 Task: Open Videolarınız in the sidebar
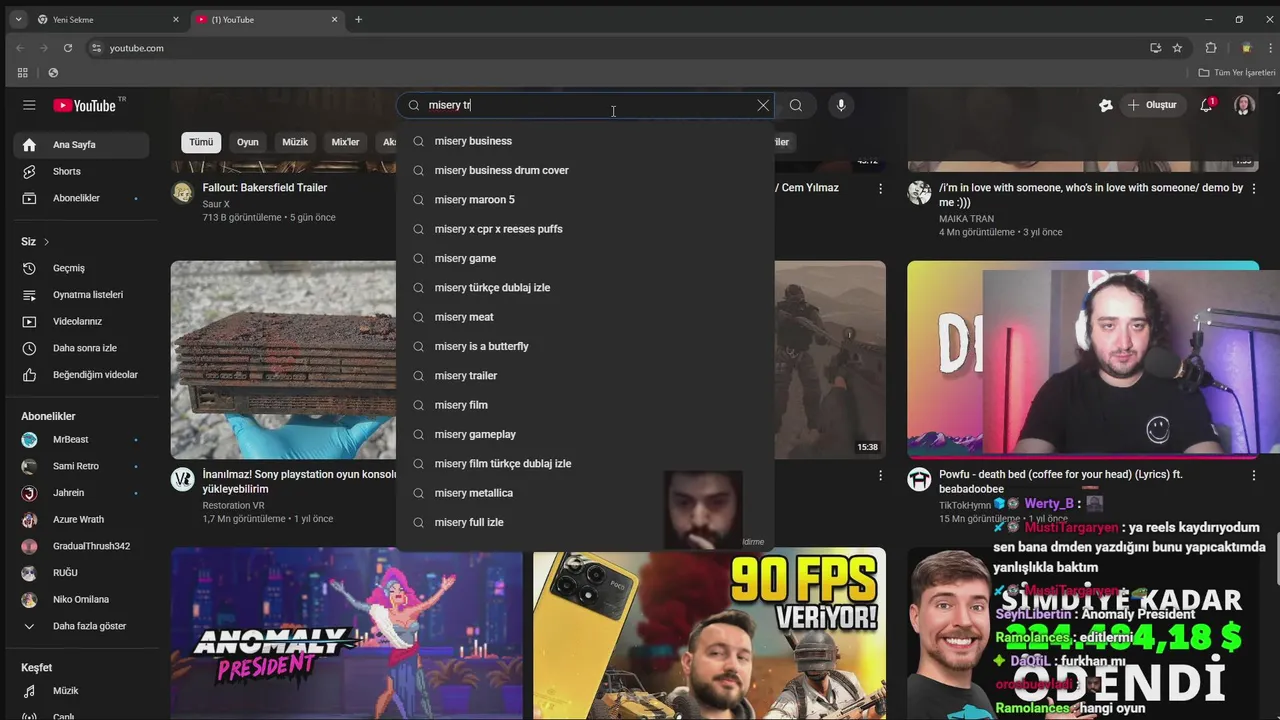pyautogui.click(x=81, y=321)
